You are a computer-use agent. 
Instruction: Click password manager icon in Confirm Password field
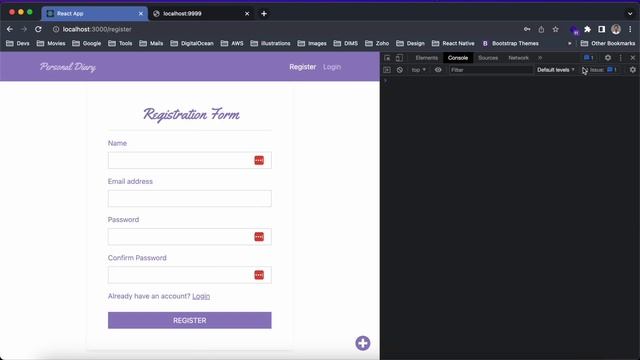point(259,275)
